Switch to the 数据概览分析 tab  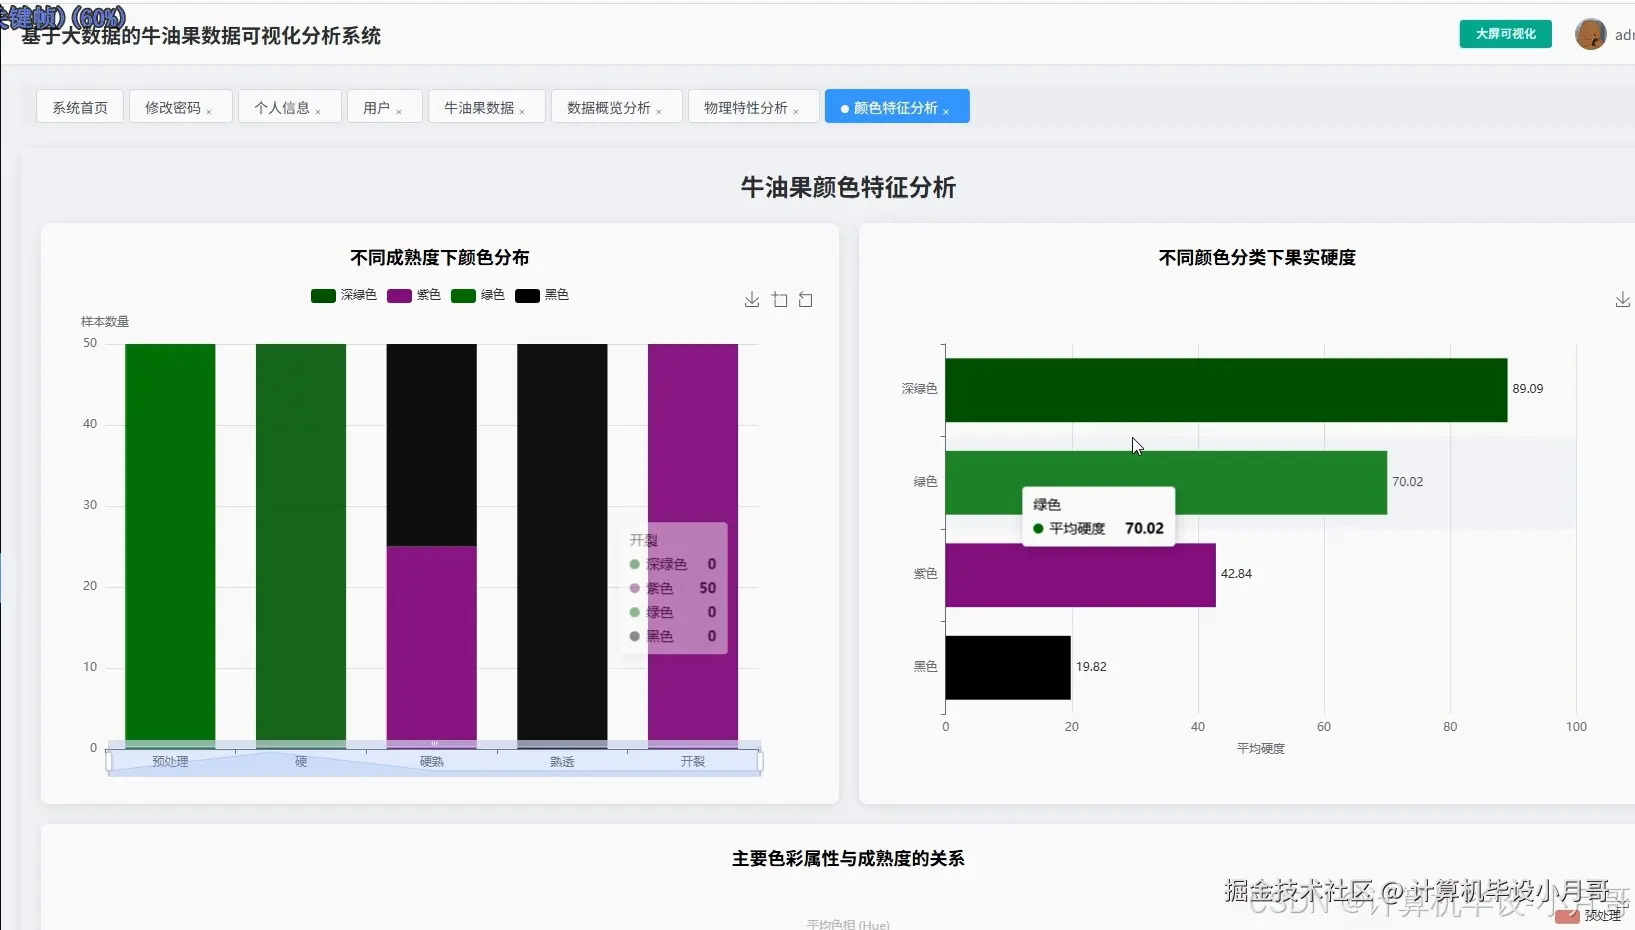click(608, 106)
